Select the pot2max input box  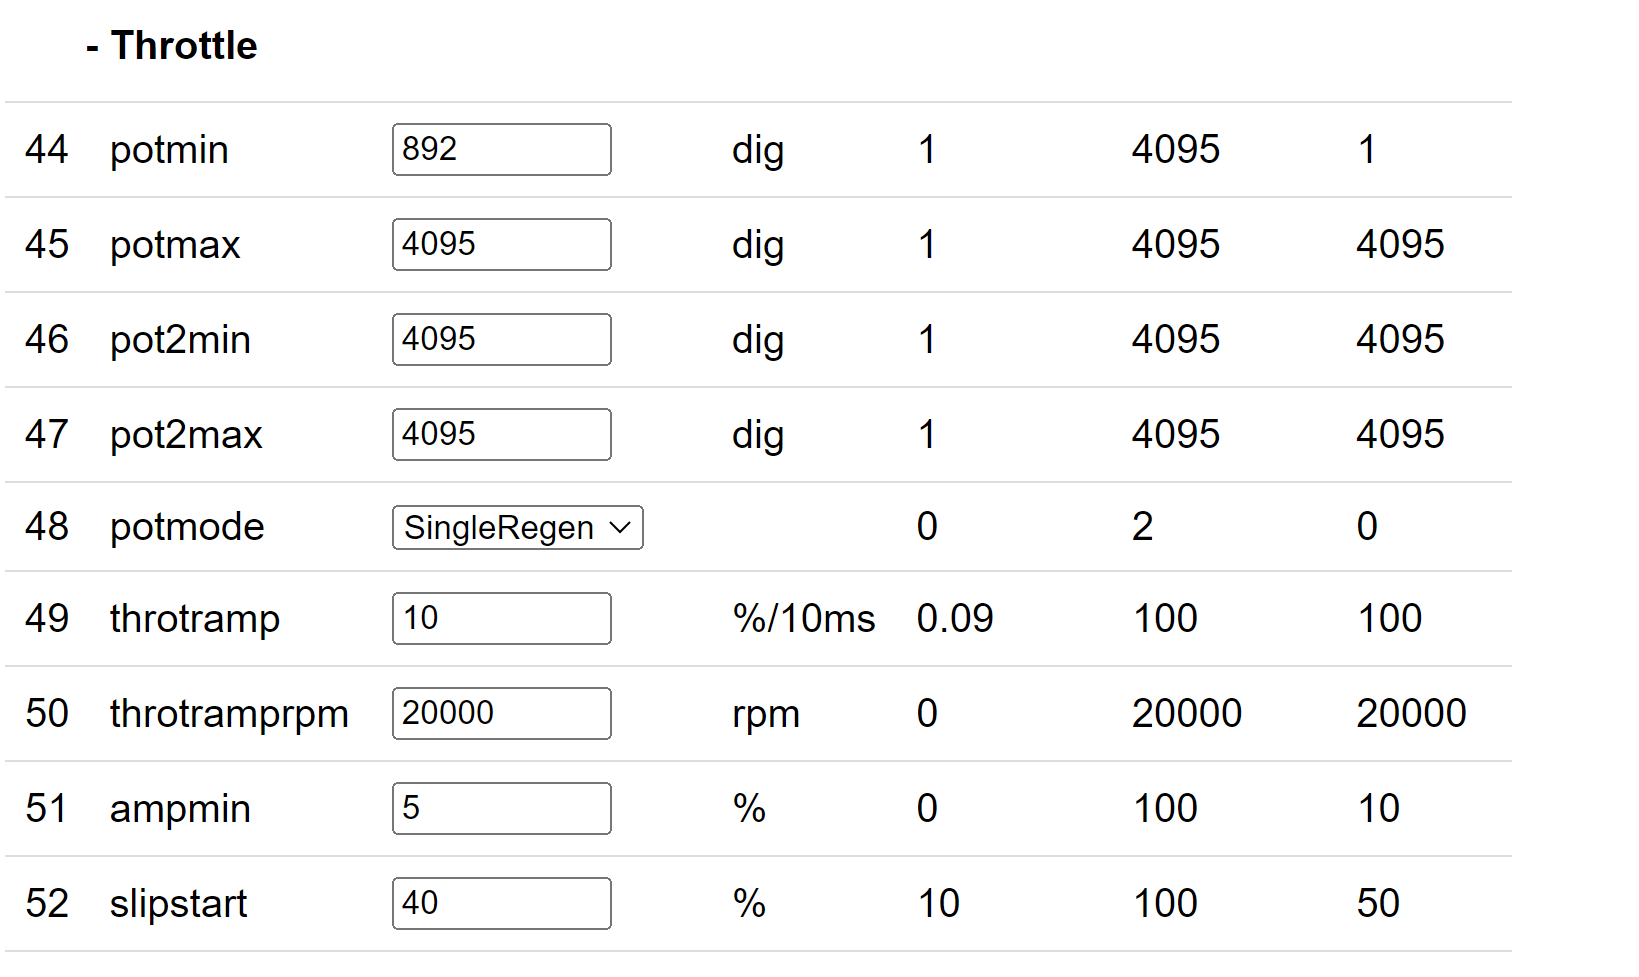click(x=501, y=434)
